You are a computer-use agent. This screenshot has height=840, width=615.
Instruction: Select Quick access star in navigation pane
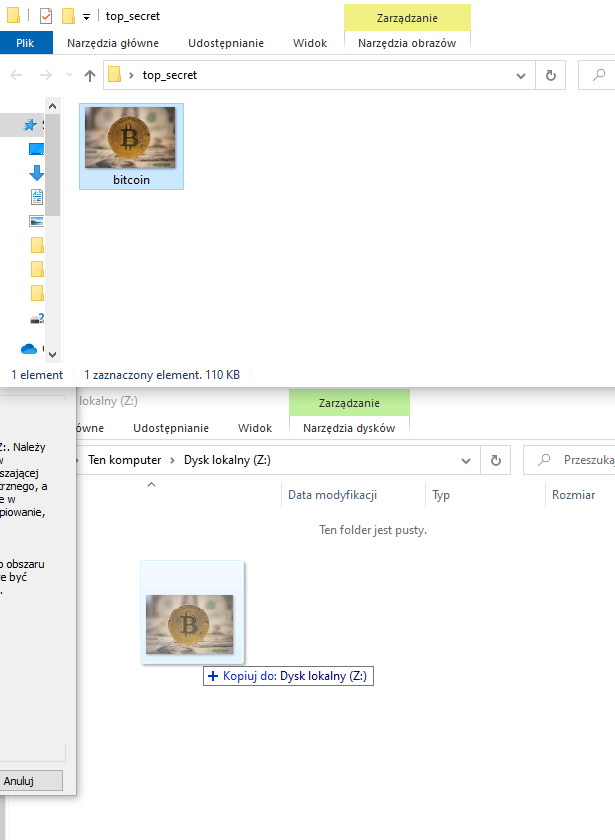(x=30, y=125)
